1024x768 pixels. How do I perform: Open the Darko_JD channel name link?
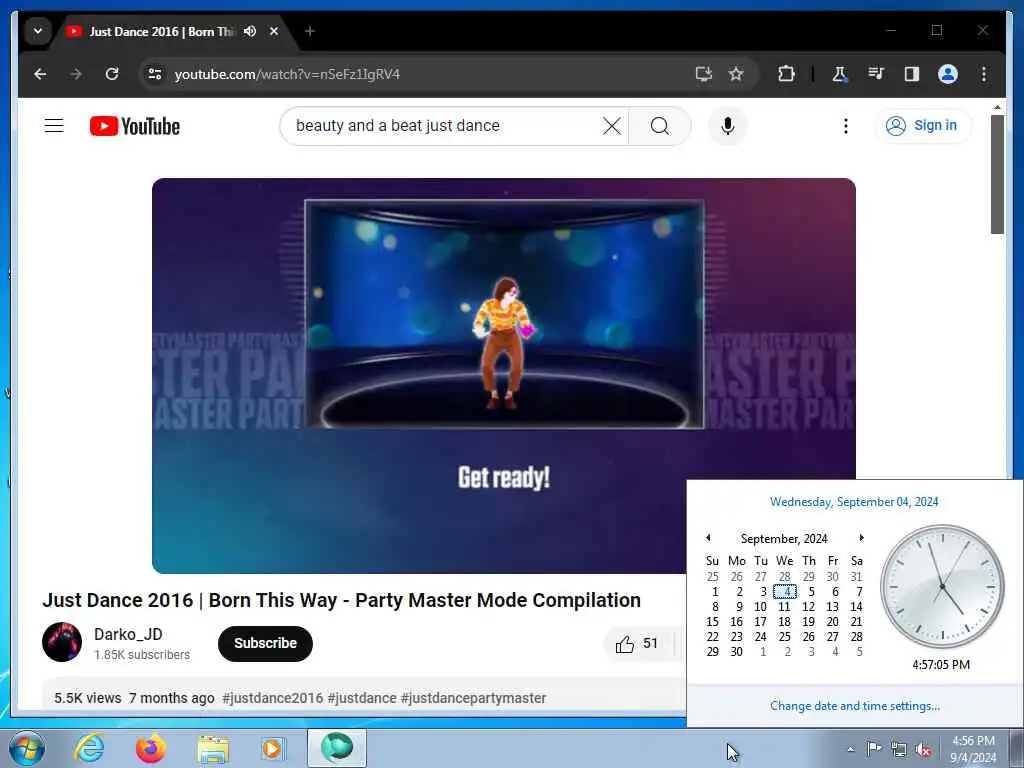(128, 634)
